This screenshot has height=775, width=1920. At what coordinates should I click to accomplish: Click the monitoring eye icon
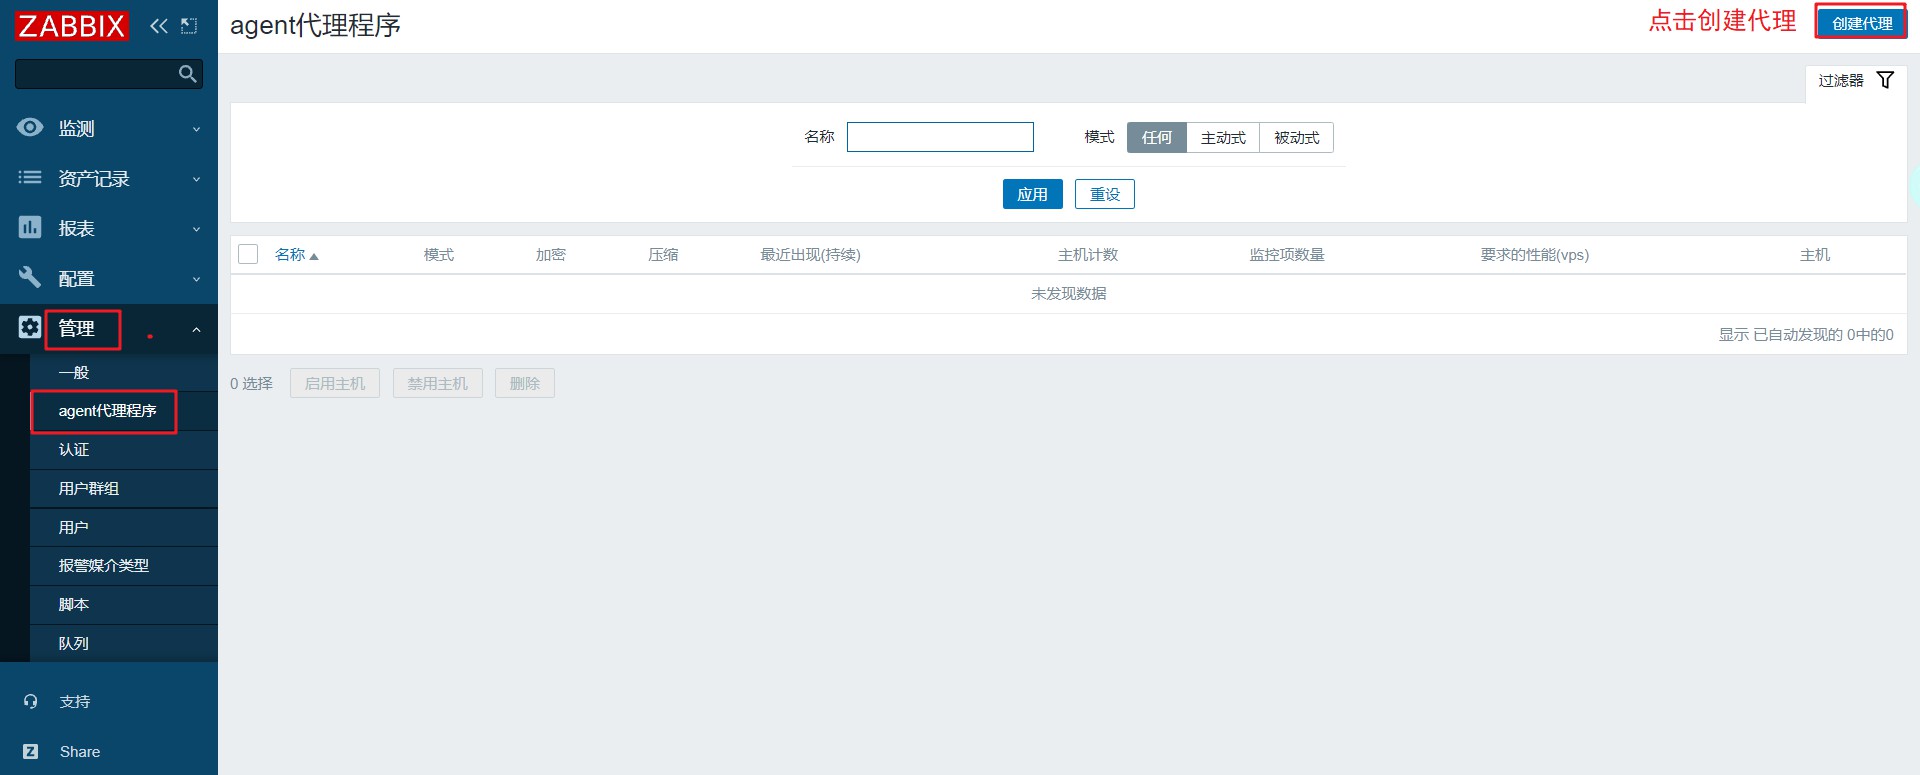(x=30, y=127)
